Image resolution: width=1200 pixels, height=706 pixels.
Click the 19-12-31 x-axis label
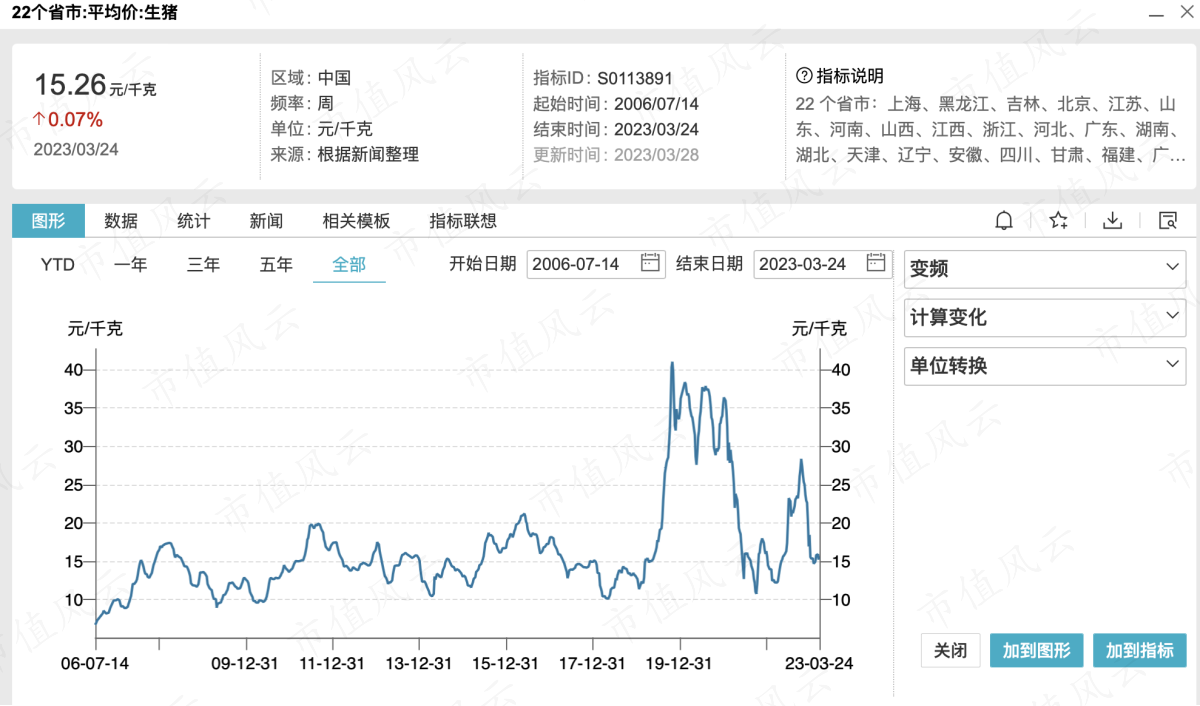coord(679,663)
